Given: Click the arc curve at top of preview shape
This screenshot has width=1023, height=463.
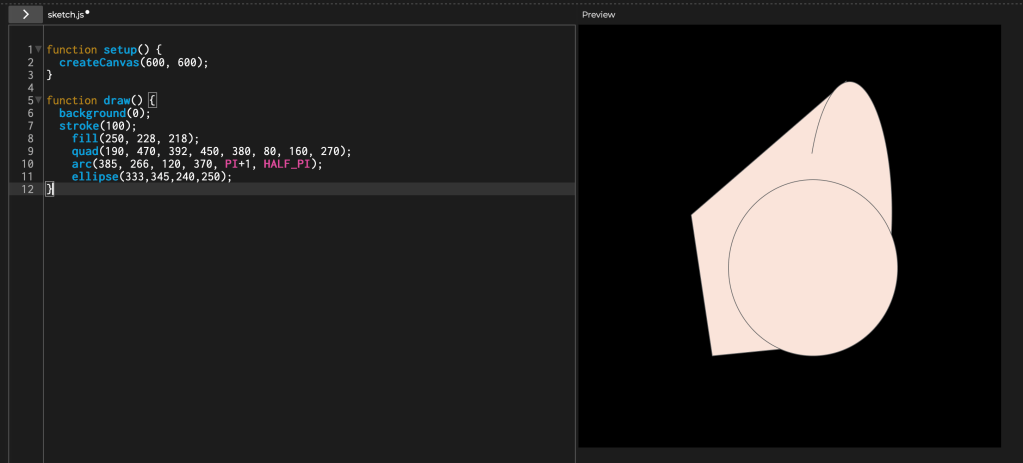Looking at the screenshot, I should pos(818,120).
